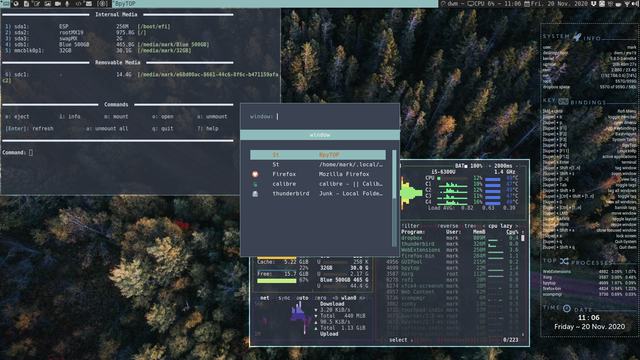Select the video camera tag icon
640x360 pixels.
(x=58, y=4)
